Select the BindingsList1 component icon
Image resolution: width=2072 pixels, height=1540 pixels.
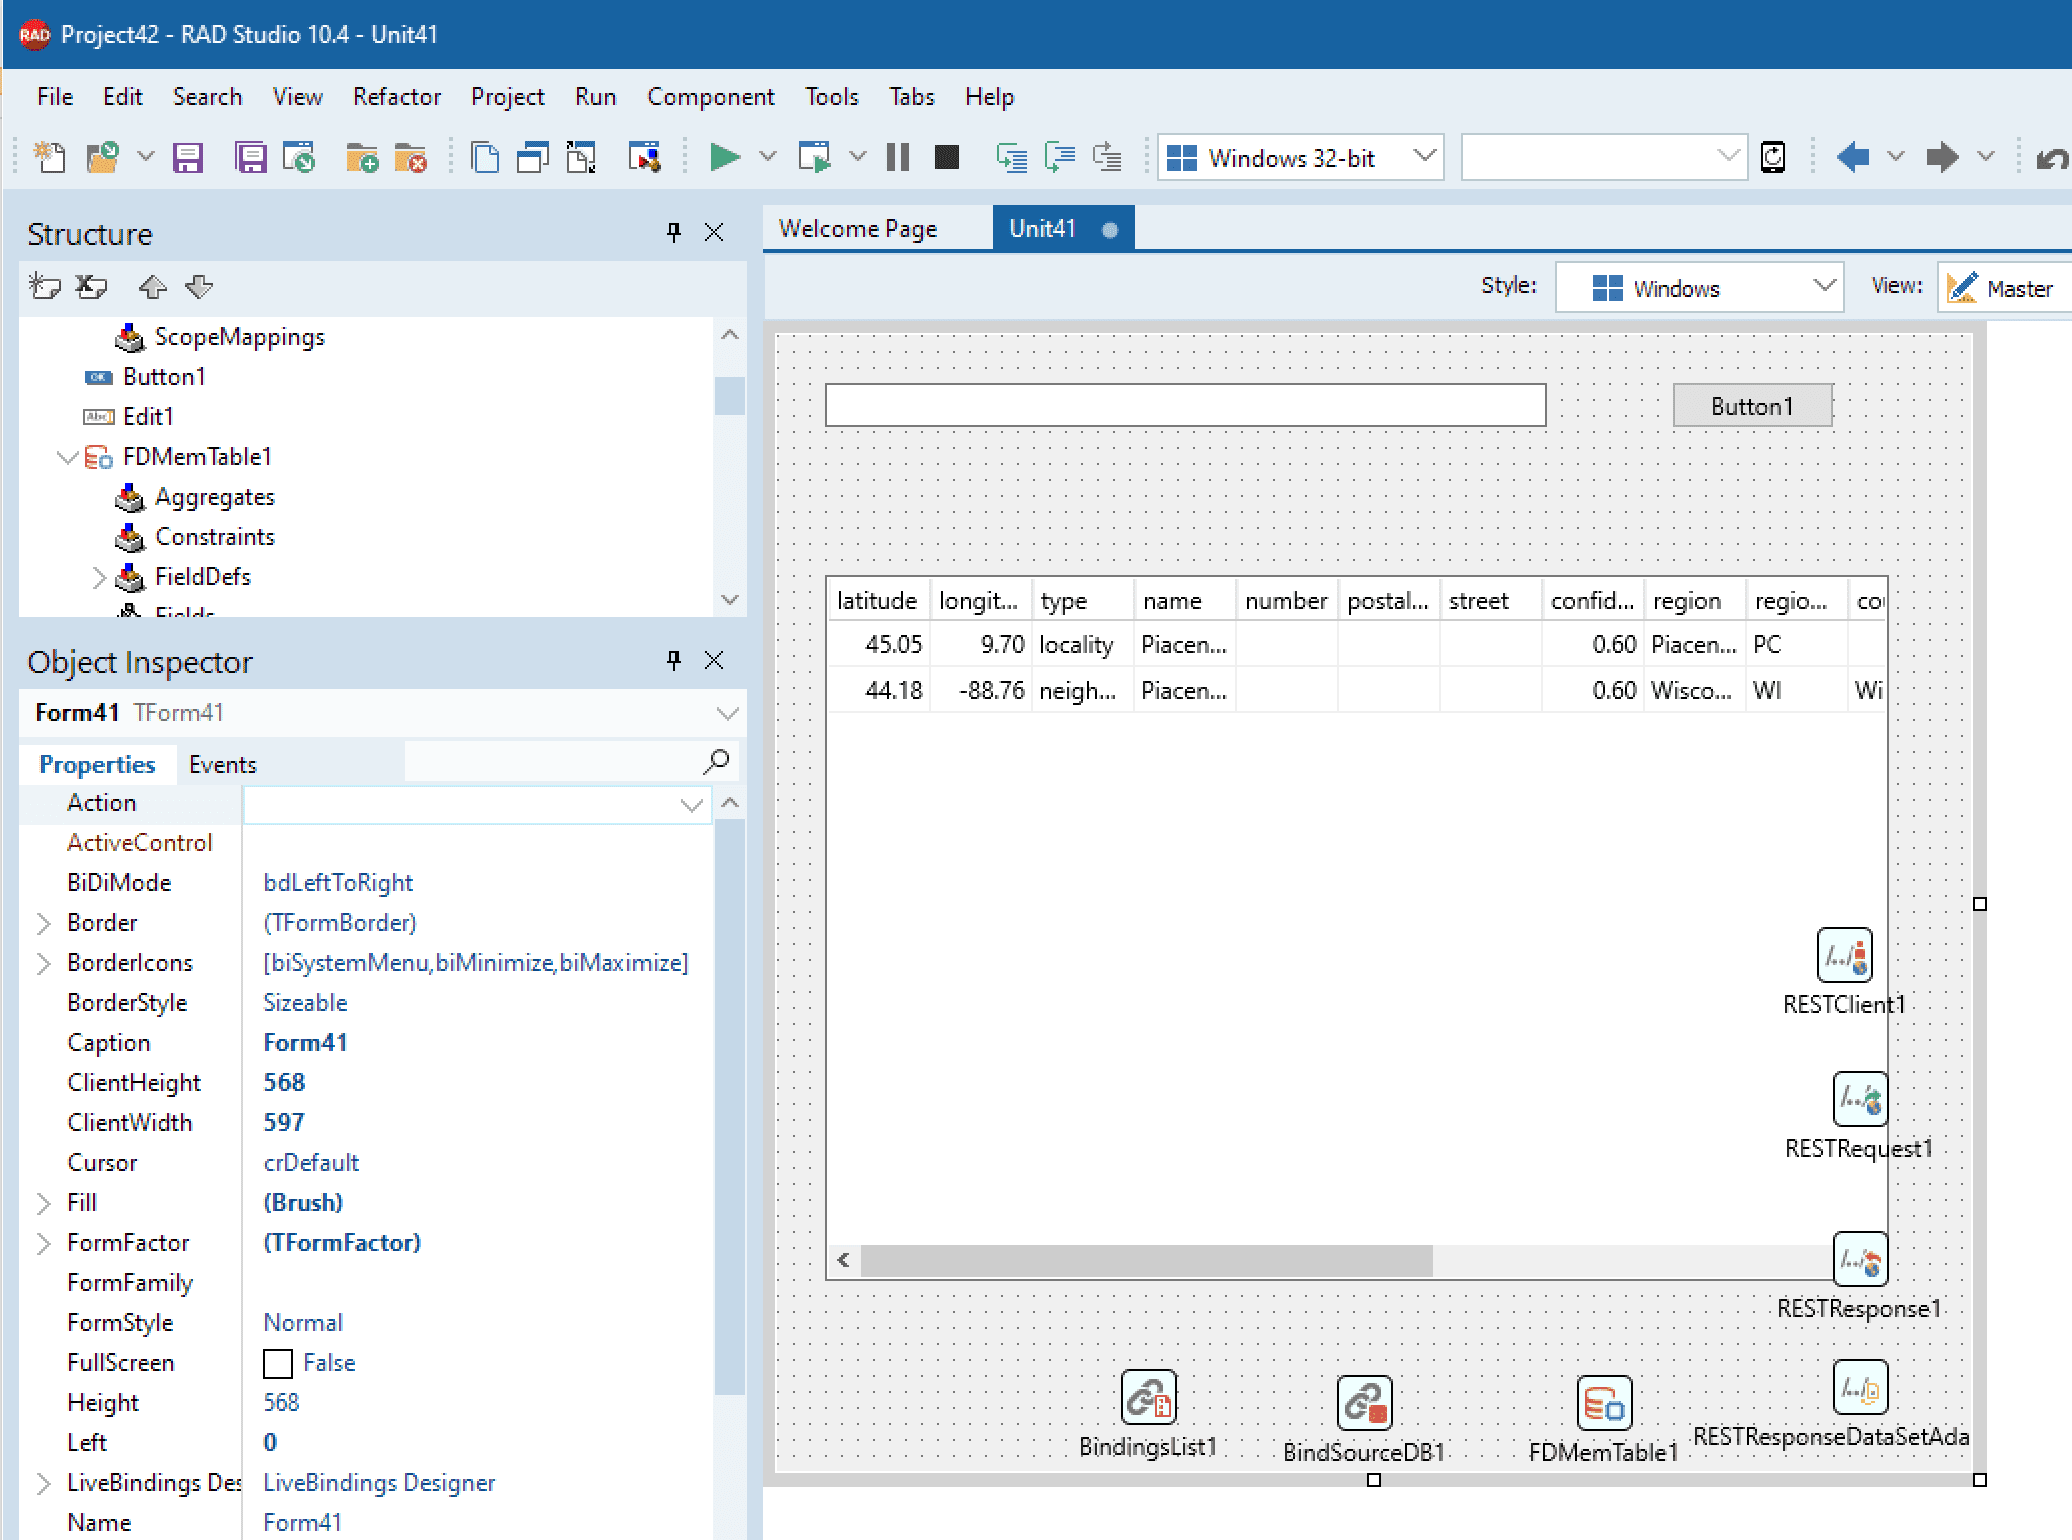point(1148,1397)
